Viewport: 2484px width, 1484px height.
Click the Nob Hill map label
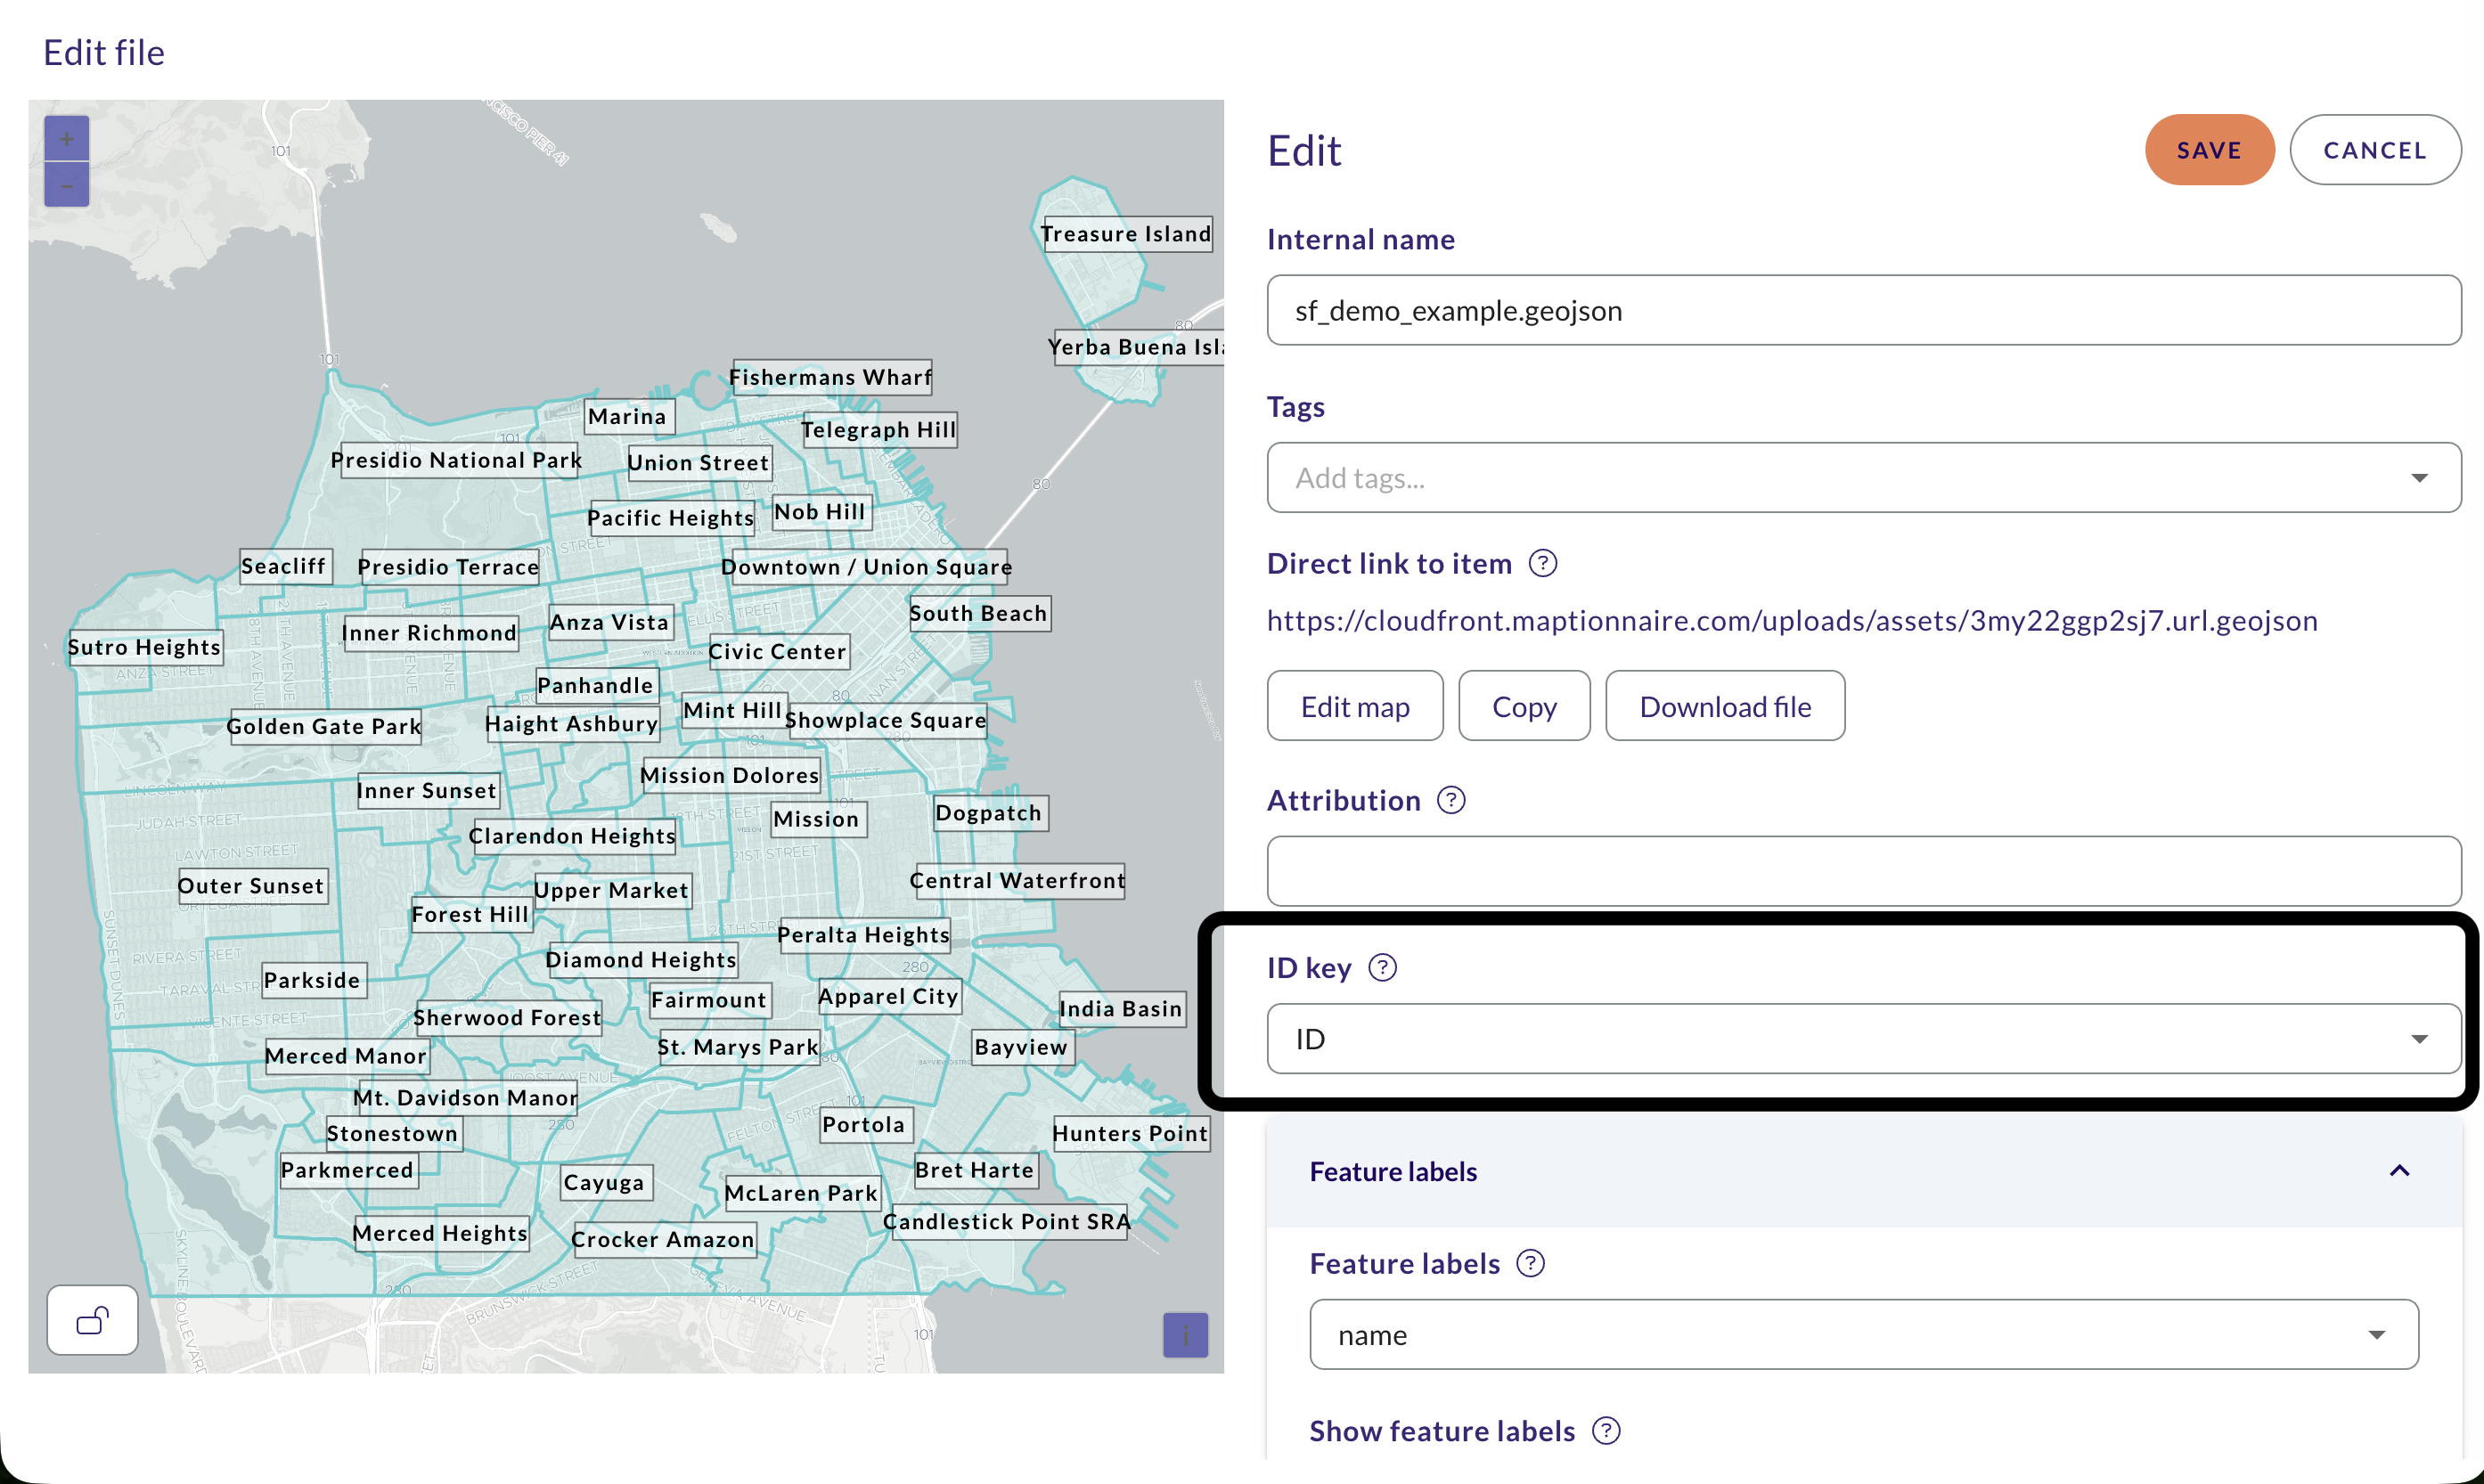(x=821, y=512)
